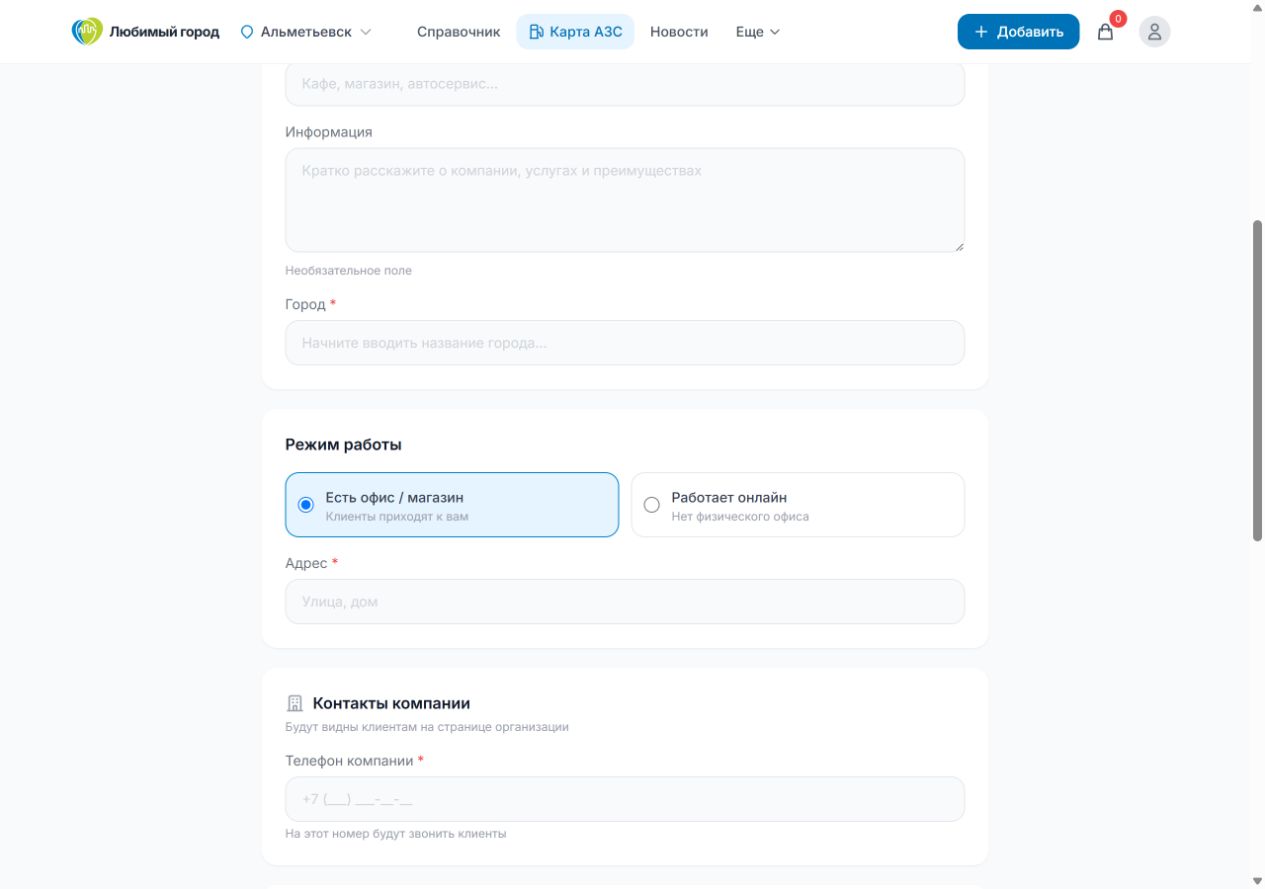
Task: Click the textarea resize handle in Информация
Action: click(959, 246)
